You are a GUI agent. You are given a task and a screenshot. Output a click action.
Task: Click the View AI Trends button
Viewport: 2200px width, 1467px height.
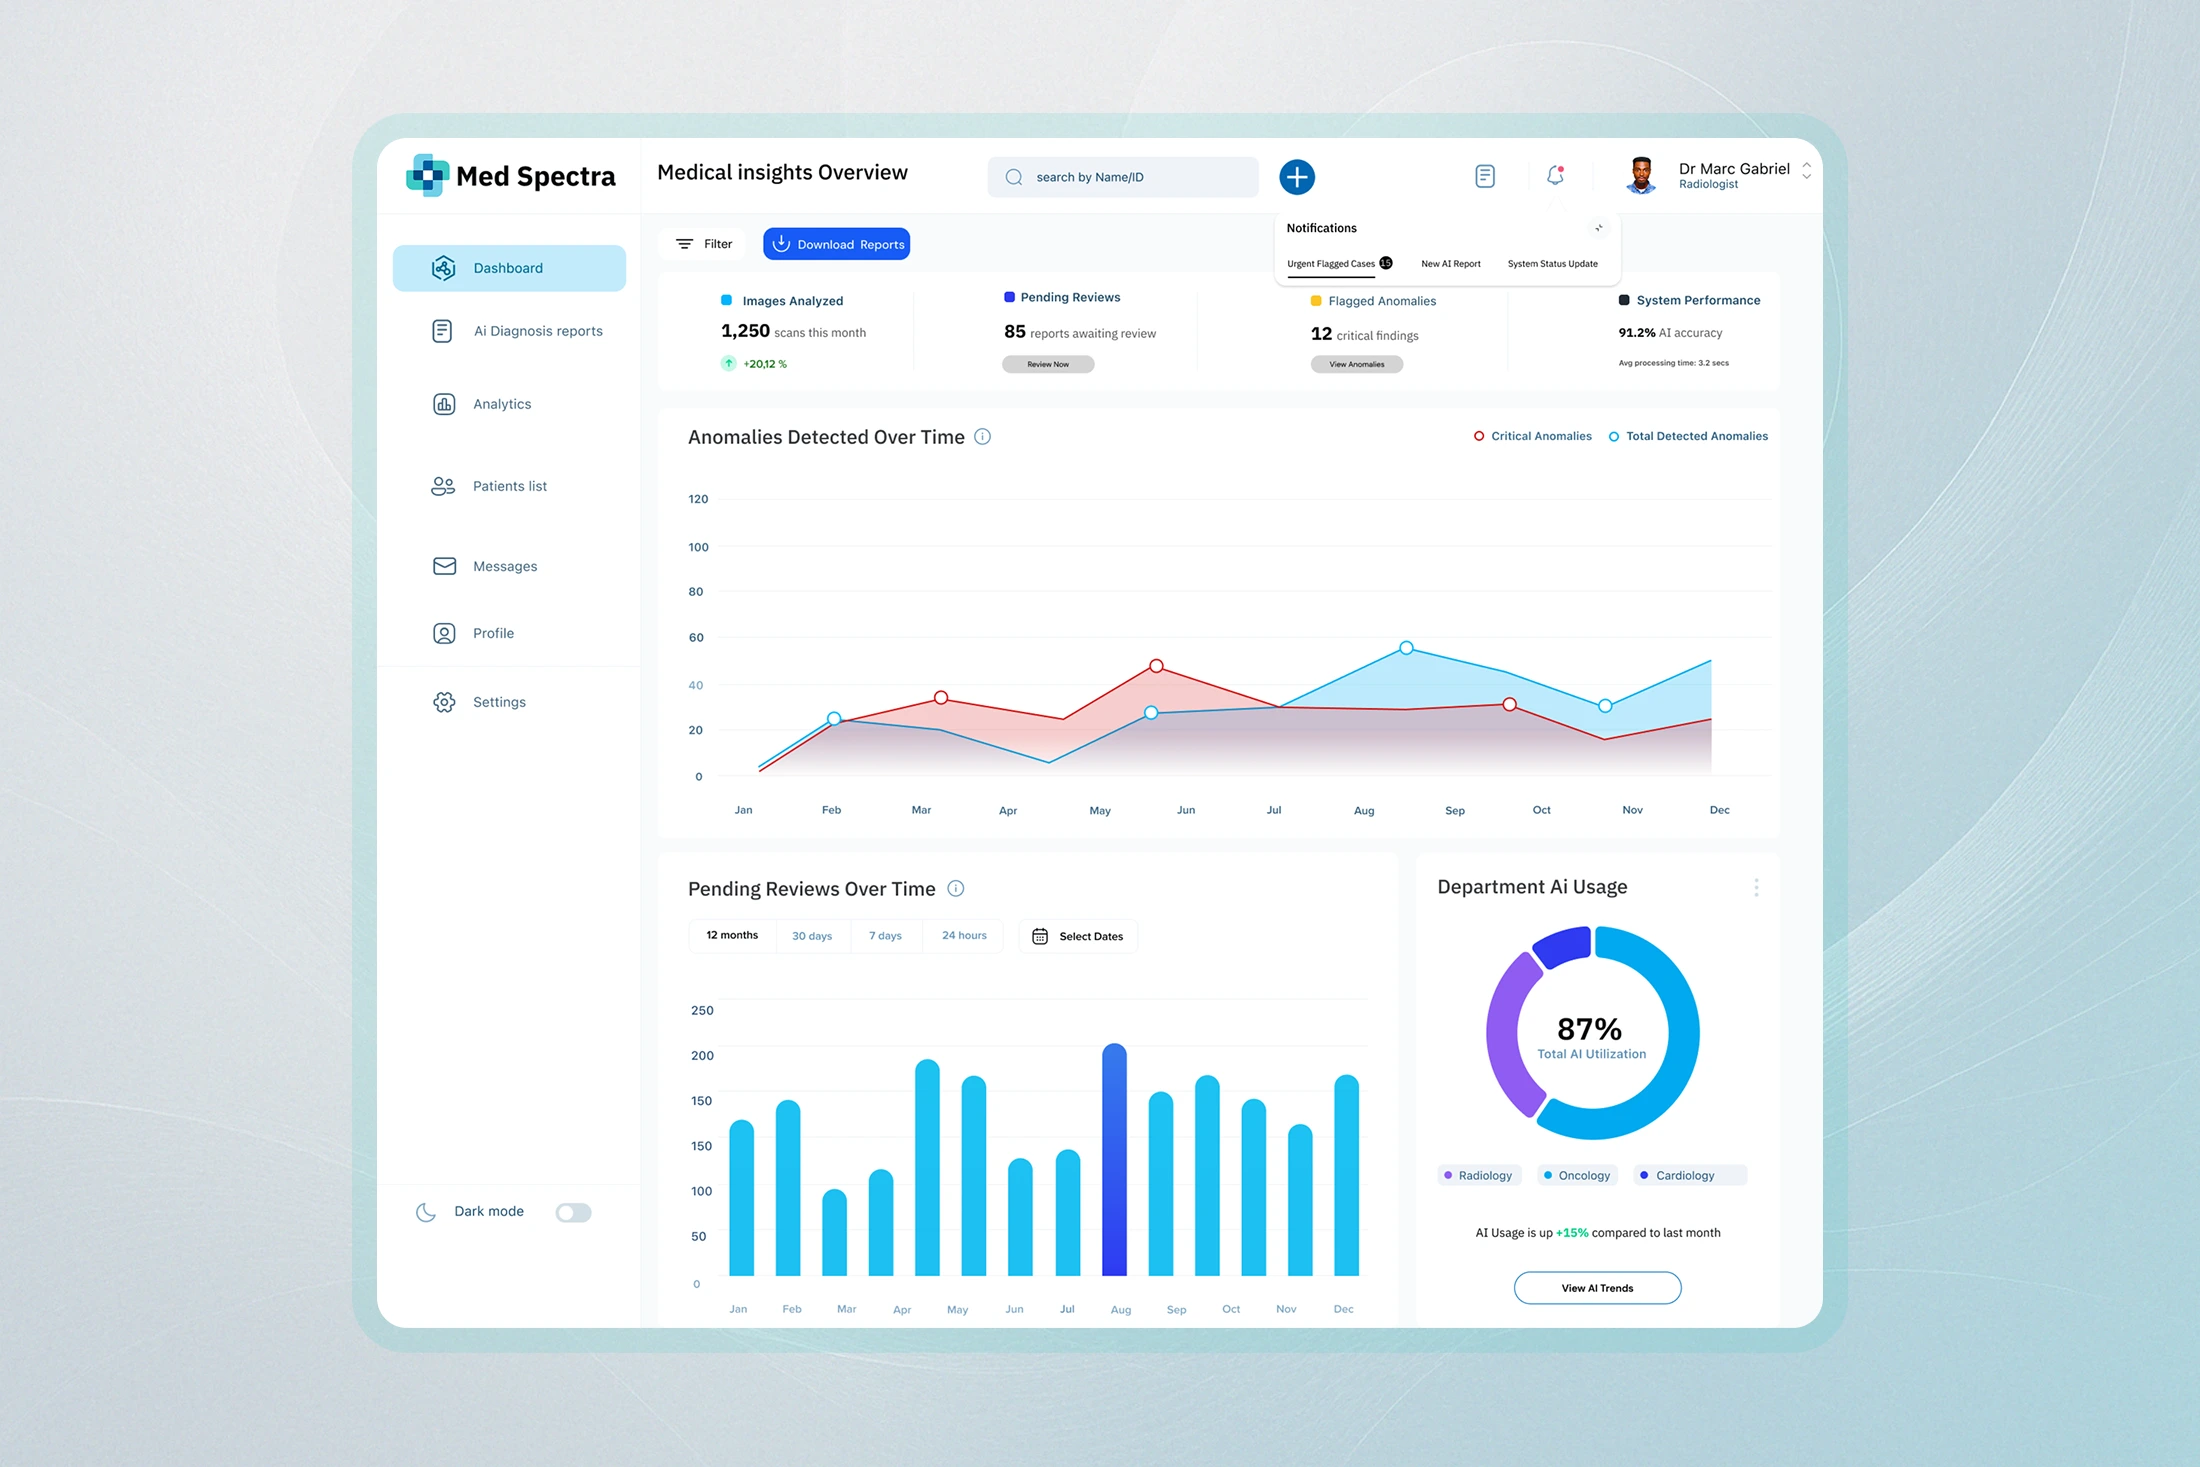[x=1597, y=1288]
